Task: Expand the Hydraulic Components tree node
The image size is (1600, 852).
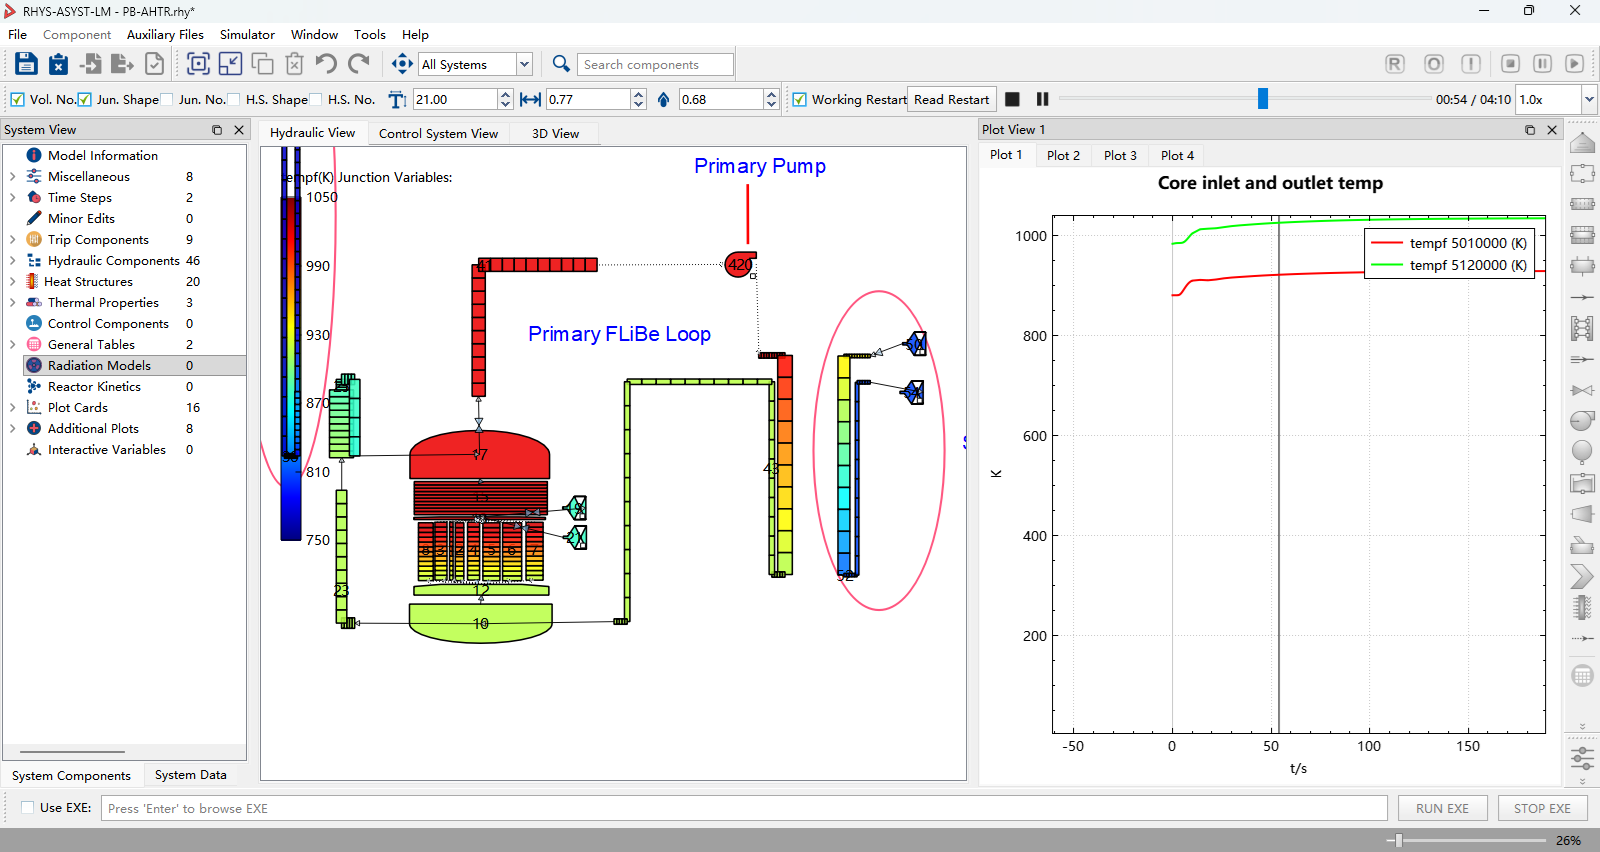Action: [12, 260]
